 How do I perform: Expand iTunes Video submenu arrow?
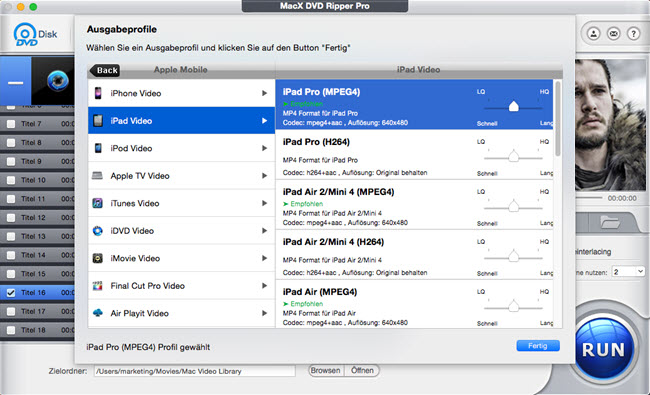pos(264,203)
